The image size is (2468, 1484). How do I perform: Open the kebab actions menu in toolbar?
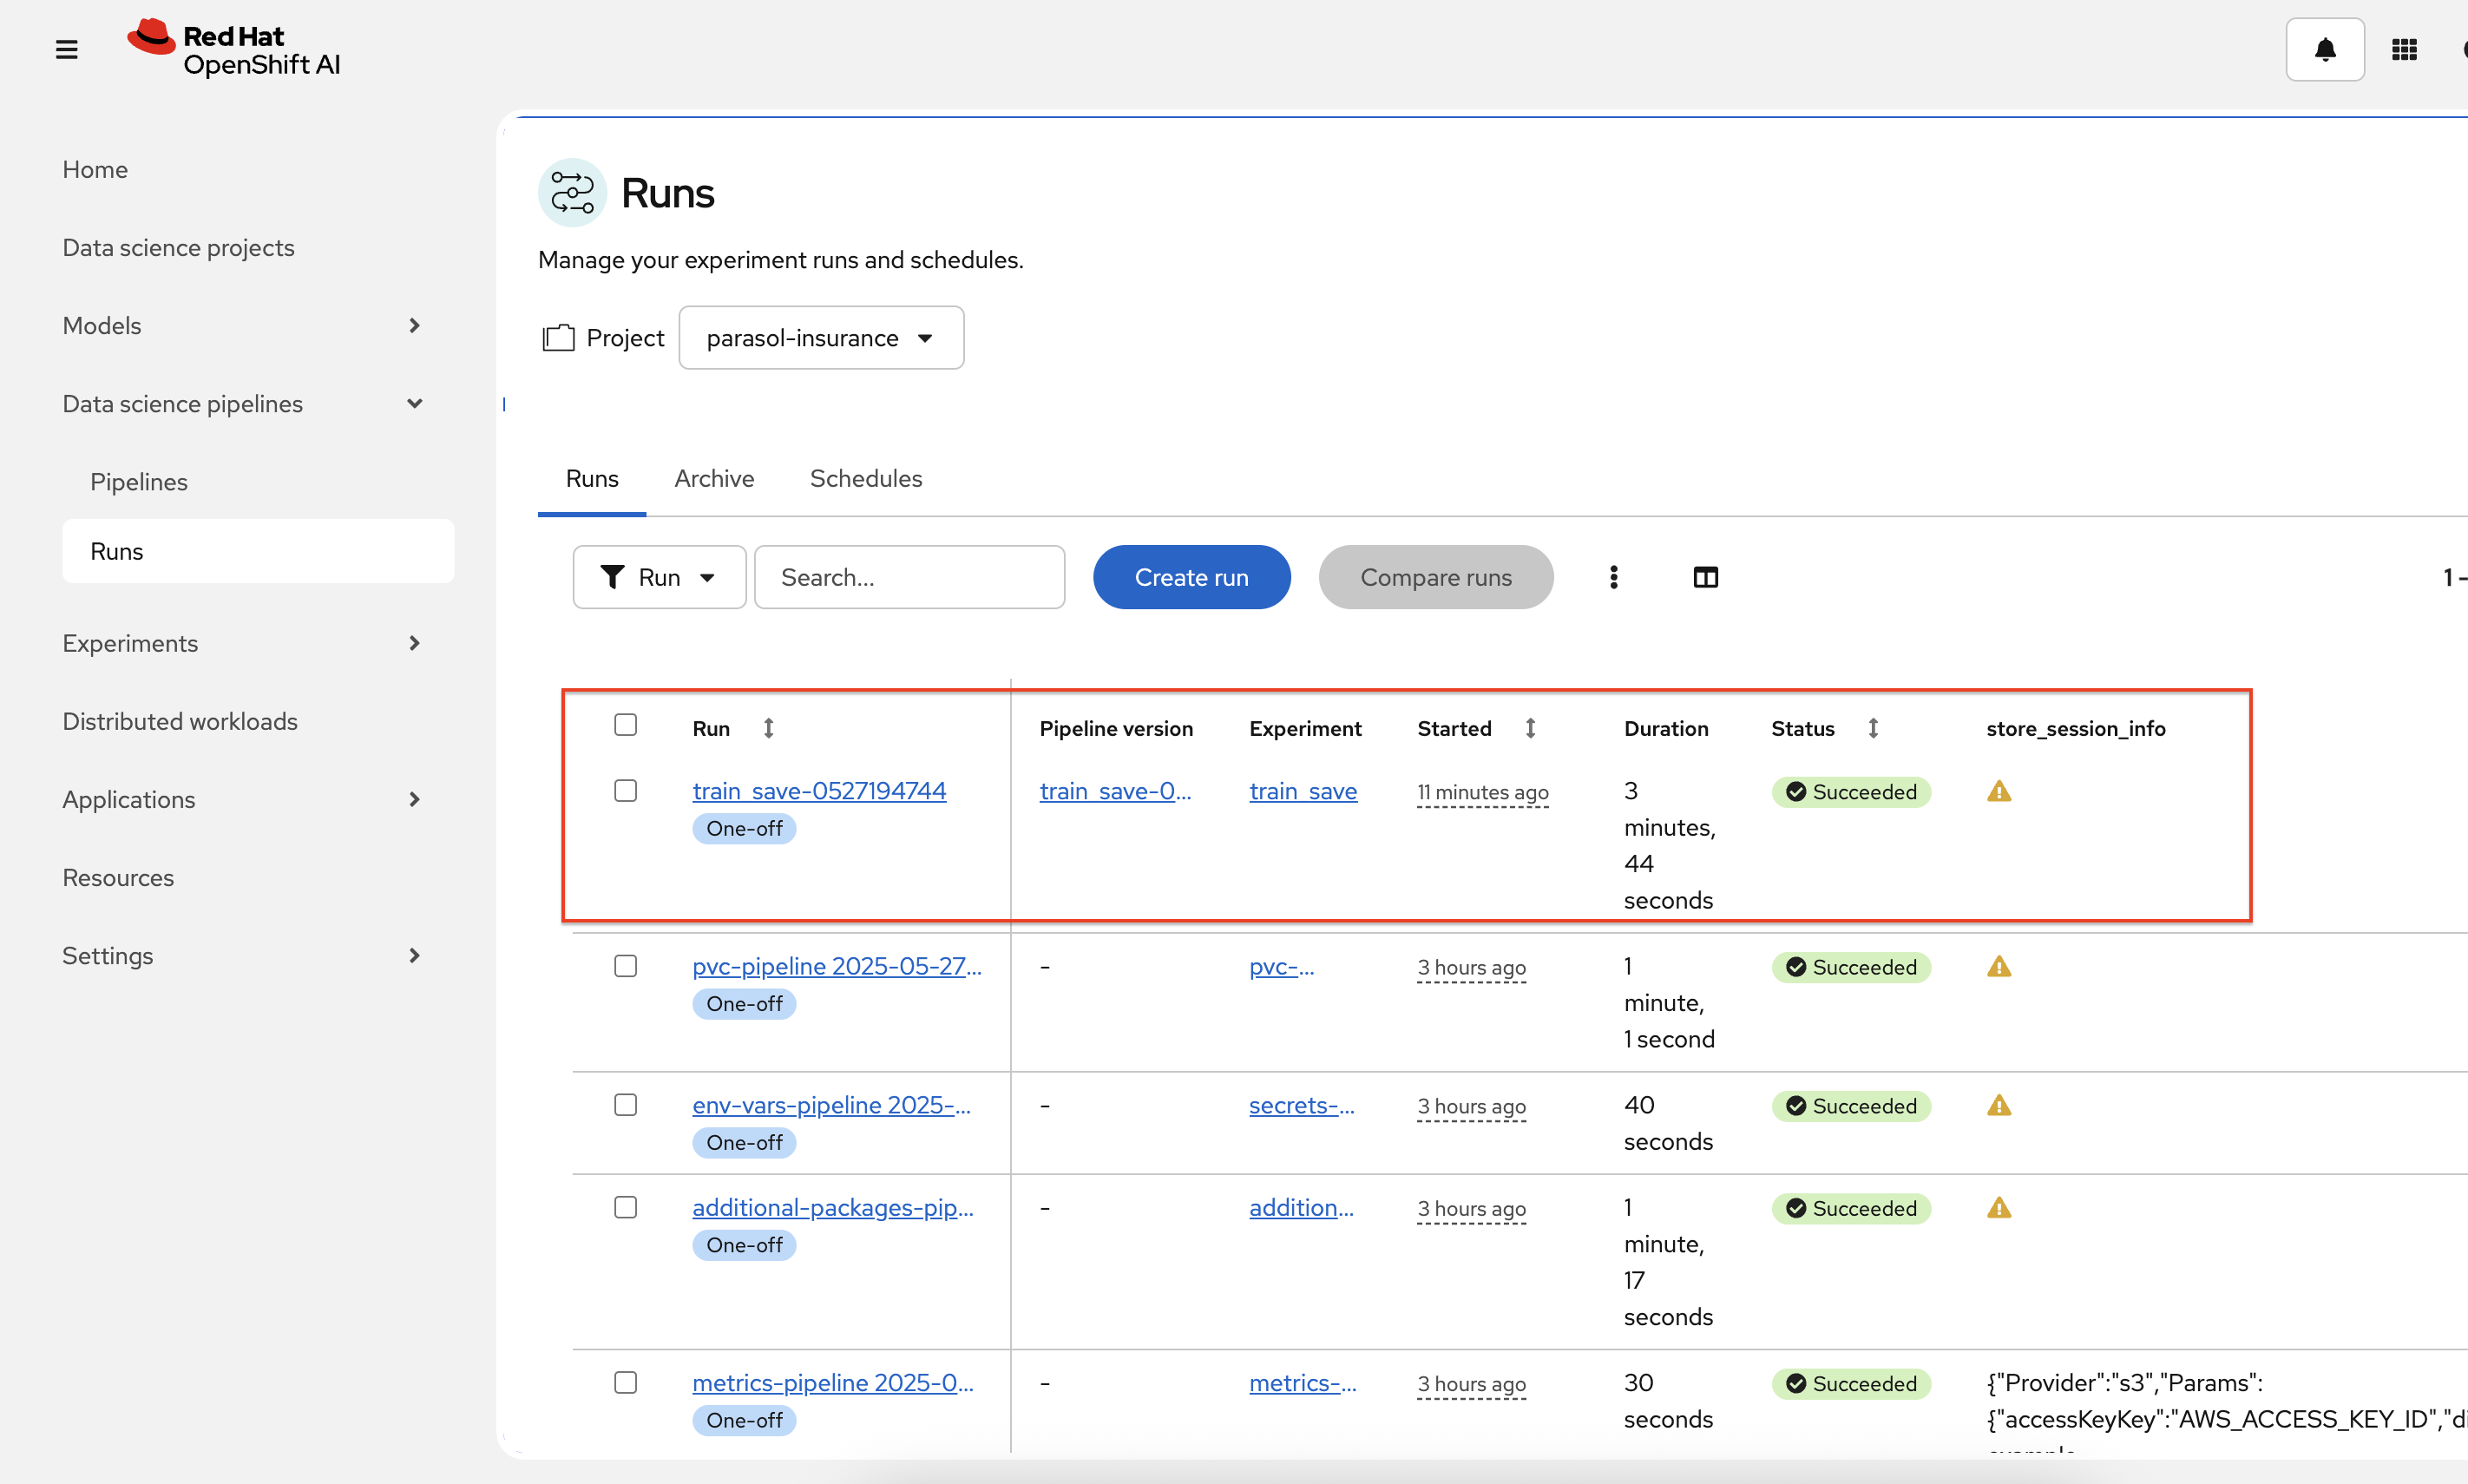pos(1613,577)
